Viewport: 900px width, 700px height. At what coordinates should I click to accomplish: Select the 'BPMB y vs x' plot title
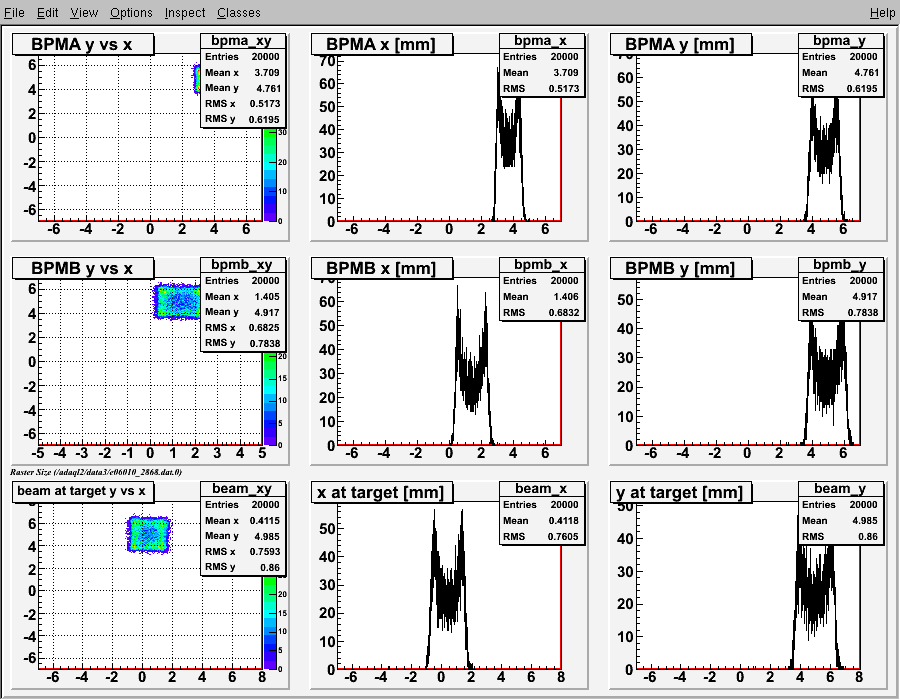(x=83, y=268)
